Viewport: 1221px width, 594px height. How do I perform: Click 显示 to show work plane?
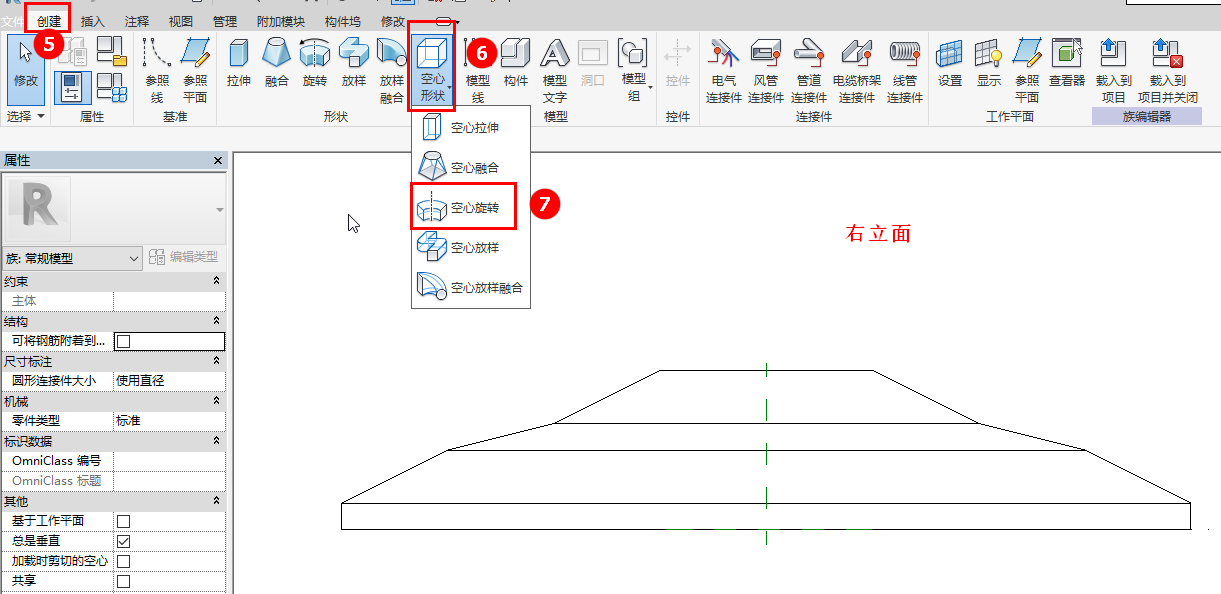(x=989, y=63)
